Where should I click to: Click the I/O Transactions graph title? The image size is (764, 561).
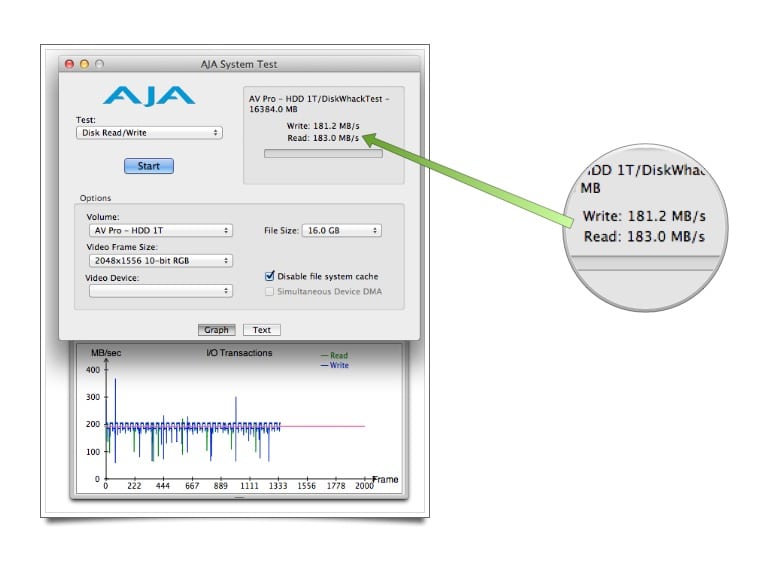pyautogui.click(x=239, y=353)
